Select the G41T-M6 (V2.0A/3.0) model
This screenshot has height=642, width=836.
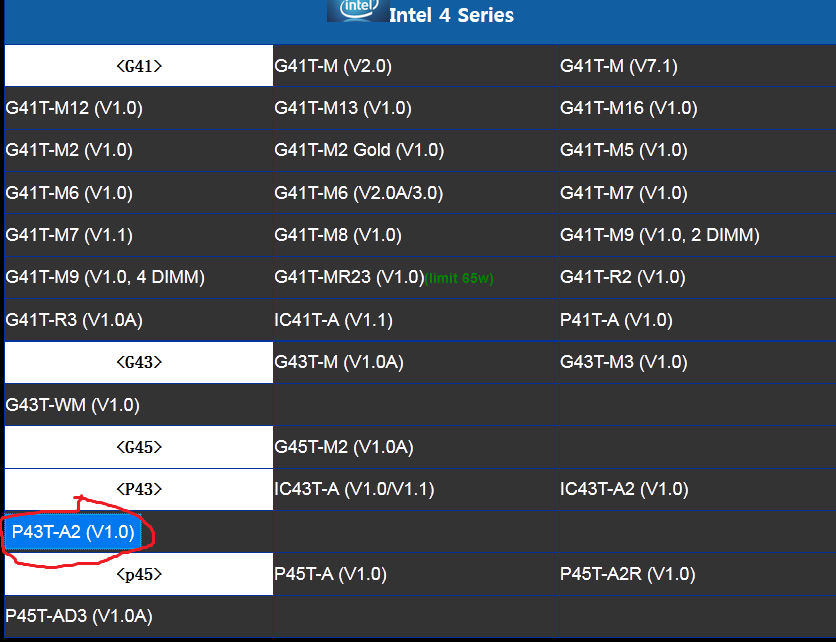pos(358,193)
